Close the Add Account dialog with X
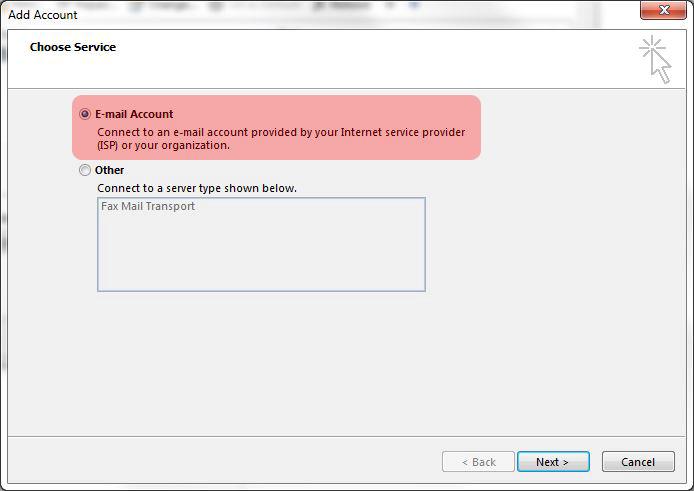The height and width of the screenshot is (491, 694). tap(663, 10)
